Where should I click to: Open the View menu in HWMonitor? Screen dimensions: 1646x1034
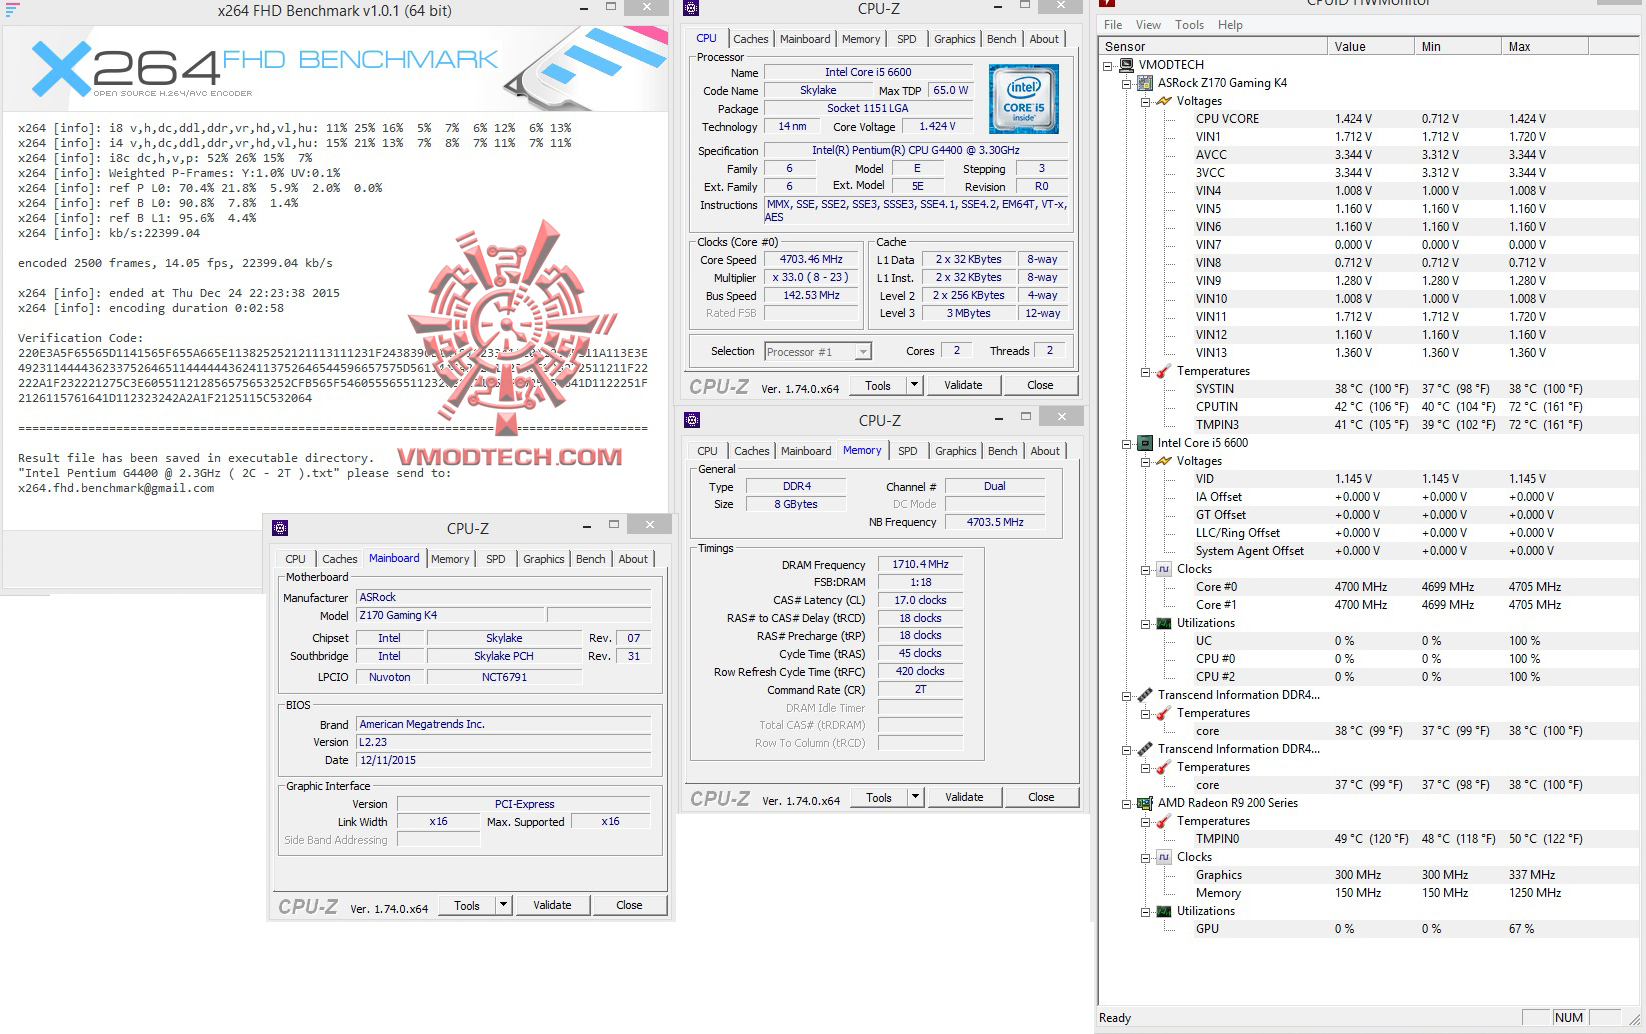coord(1148,25)
